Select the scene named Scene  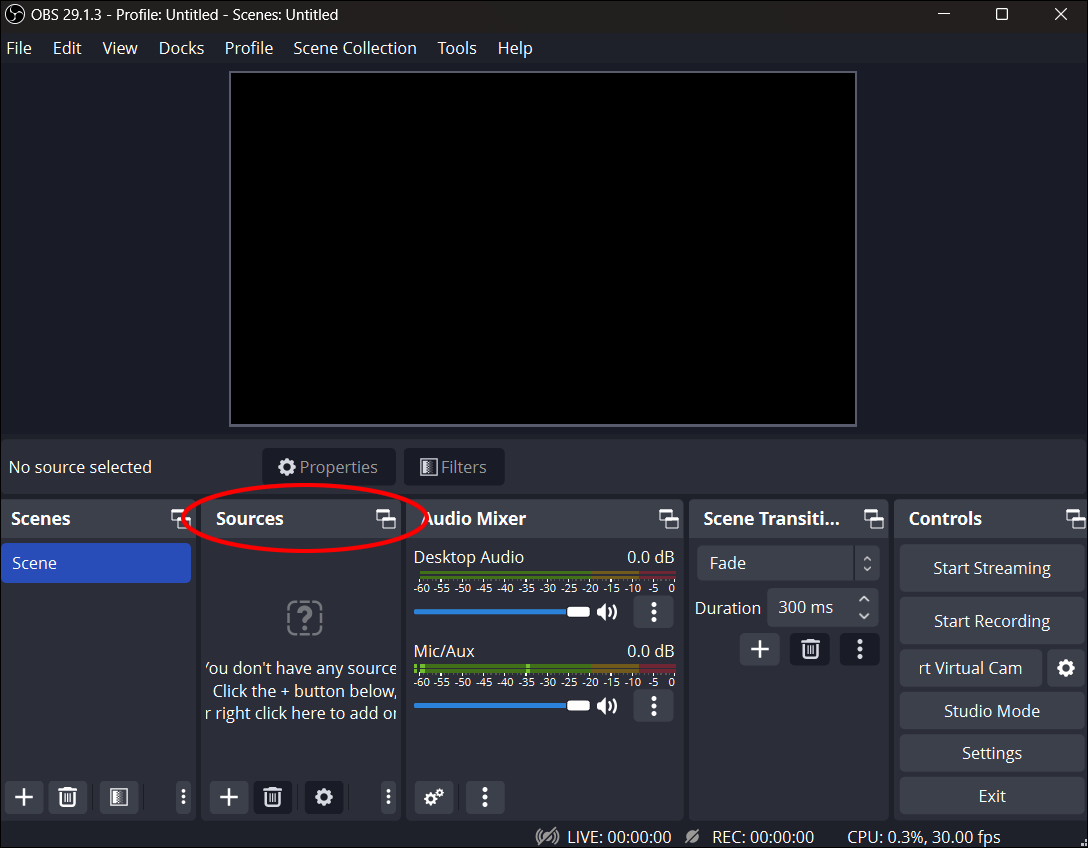(x=96, y=562)
